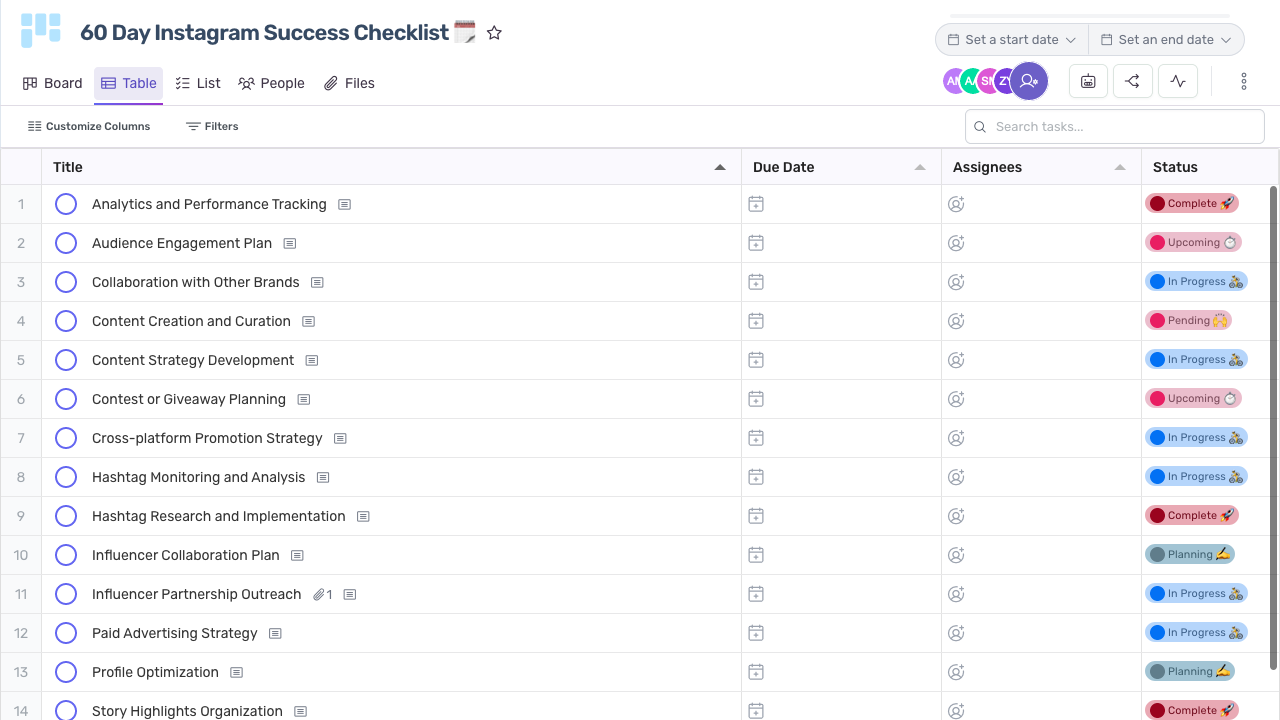The width and height of the screenshot is (1280, 720).
Task: Open the Set an end date dropdown
Action: 1166,39
